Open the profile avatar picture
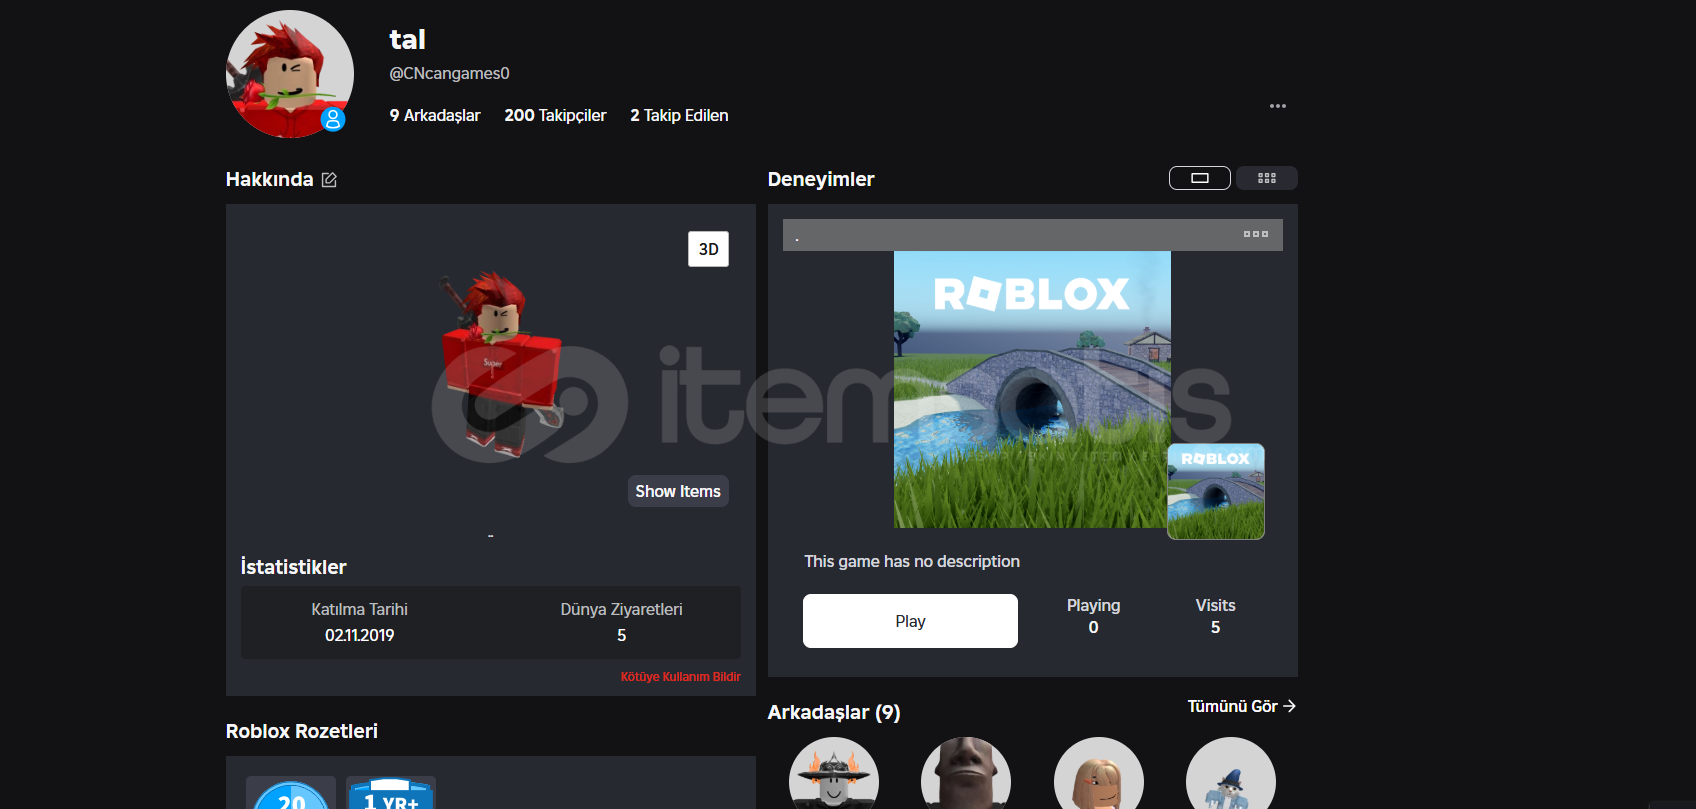 coord(290,74)
